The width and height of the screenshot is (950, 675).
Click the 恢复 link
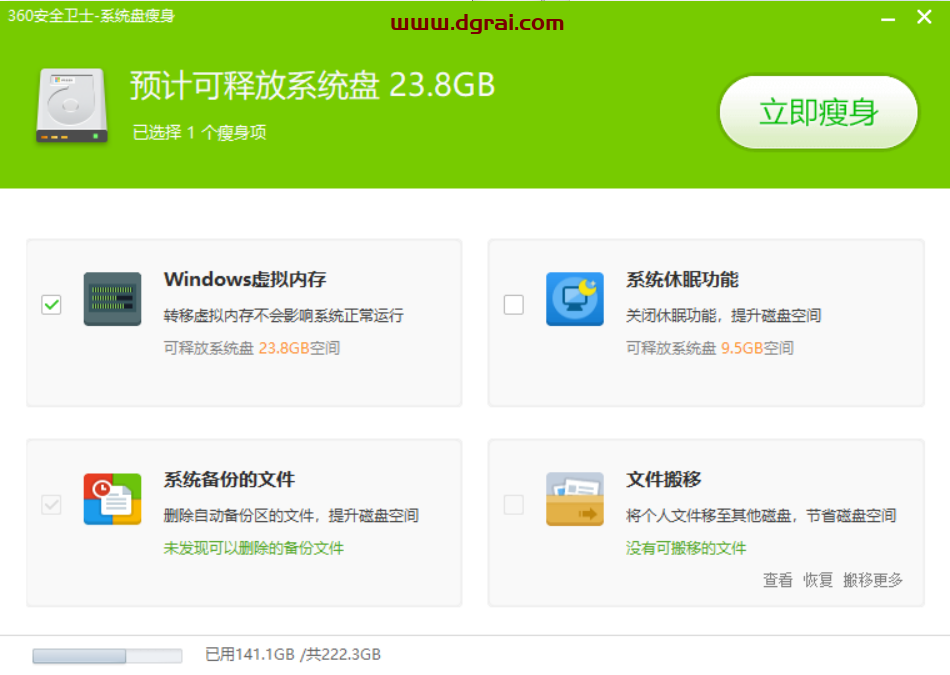tap(818, 580)
